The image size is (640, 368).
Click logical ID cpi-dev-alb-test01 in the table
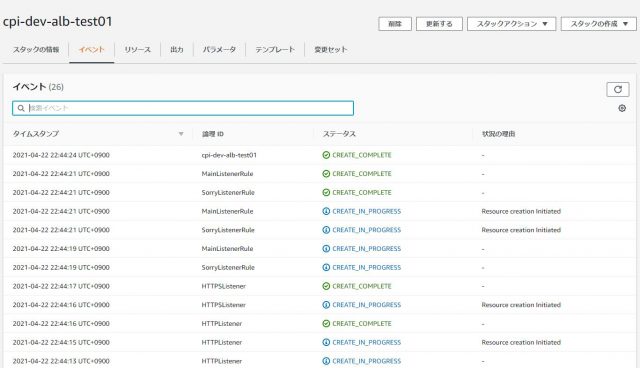click(229, 155)
